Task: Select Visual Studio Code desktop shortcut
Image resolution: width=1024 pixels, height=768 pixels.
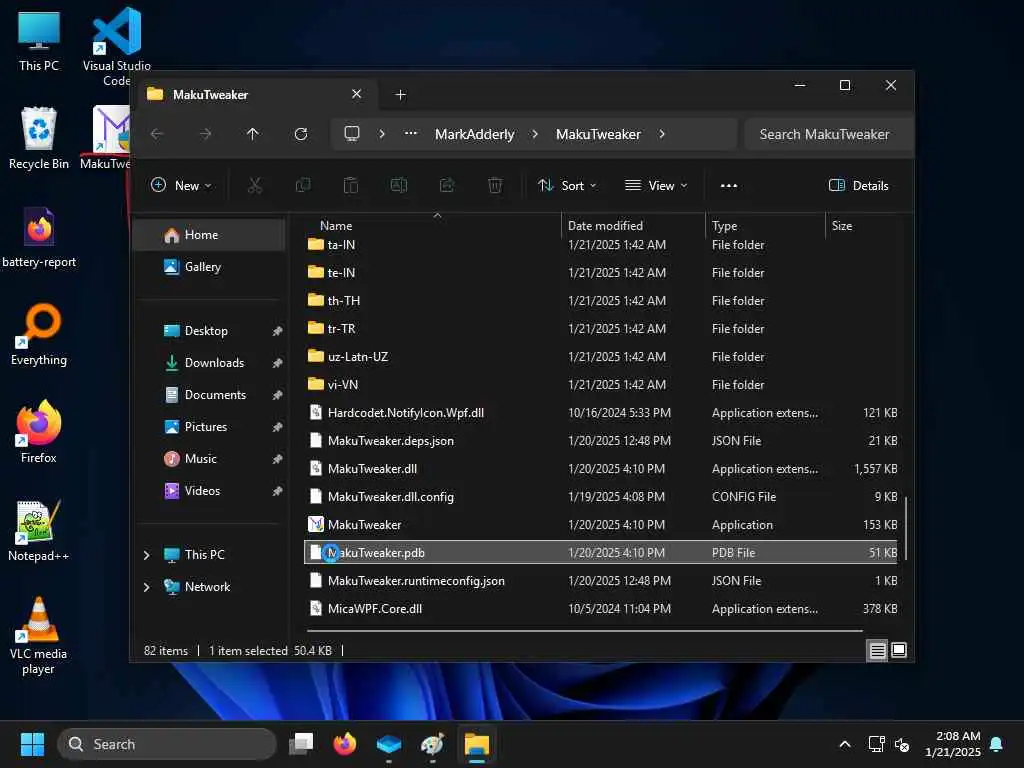Action: [x=116, y=46]
